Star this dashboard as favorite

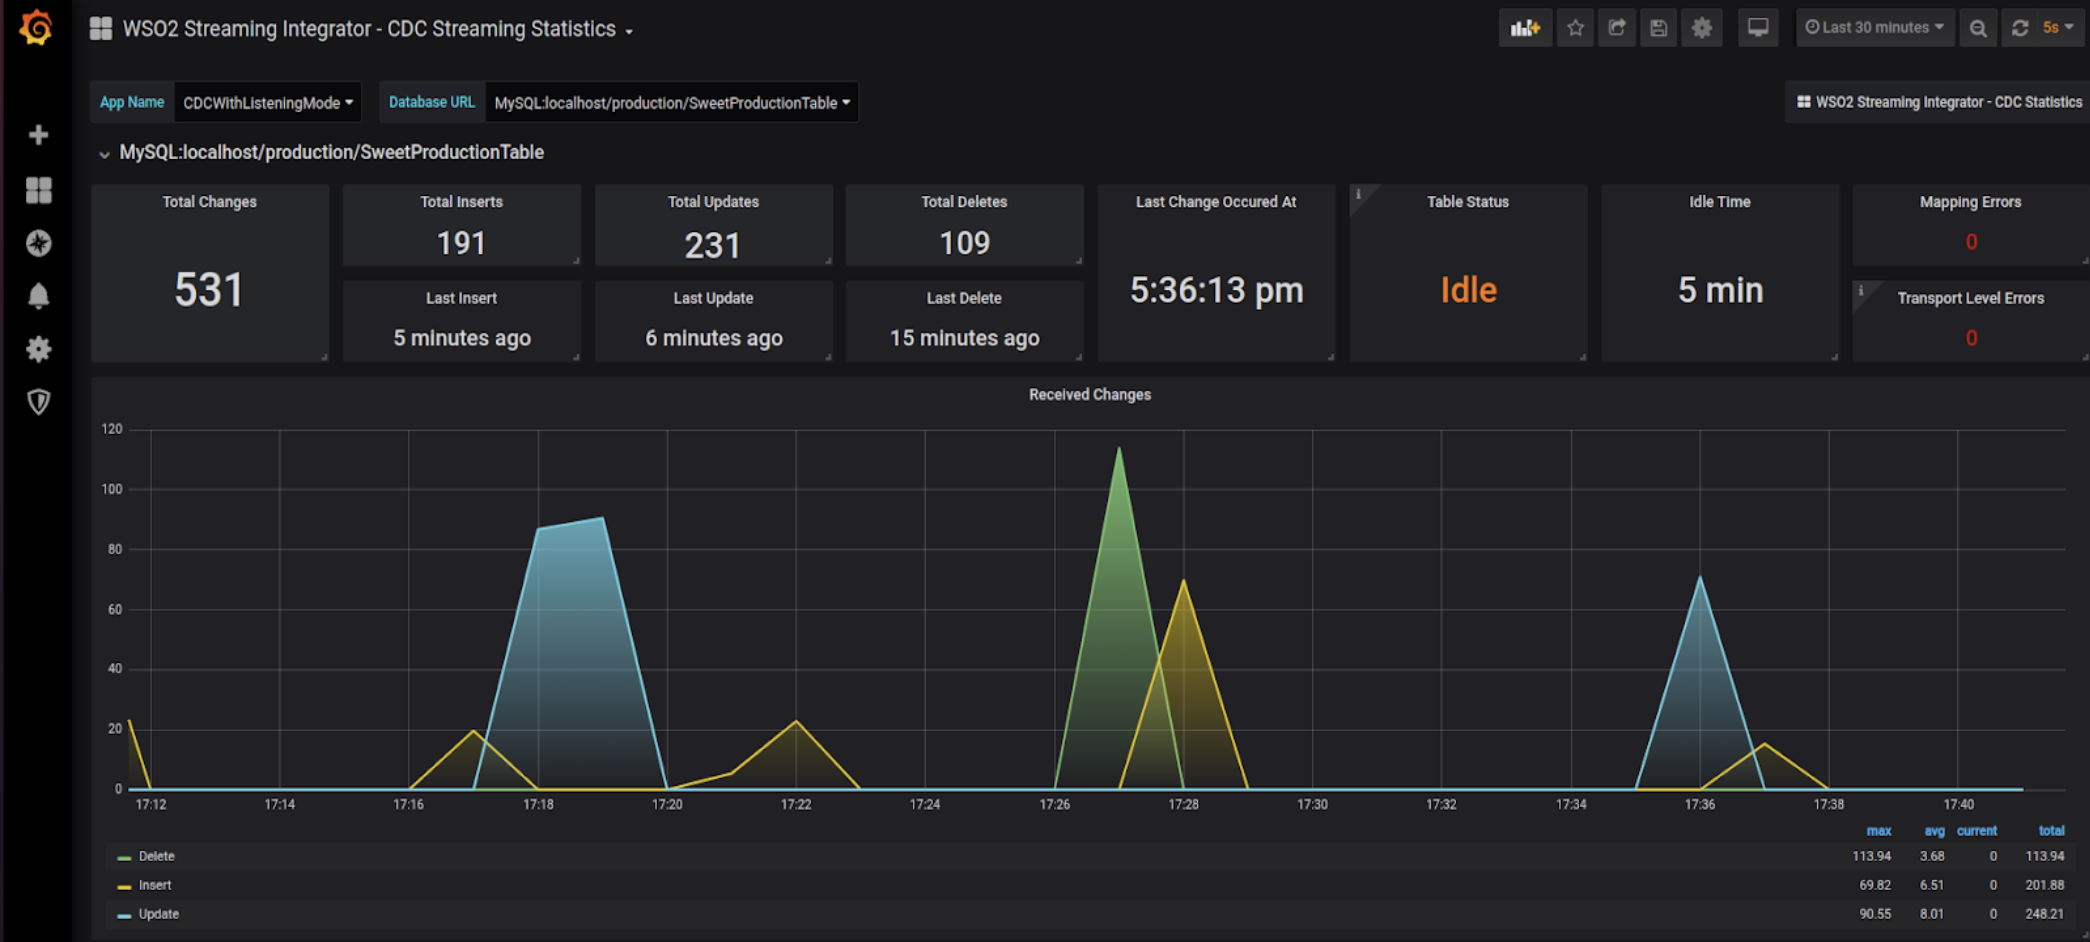coord(1576,28)
